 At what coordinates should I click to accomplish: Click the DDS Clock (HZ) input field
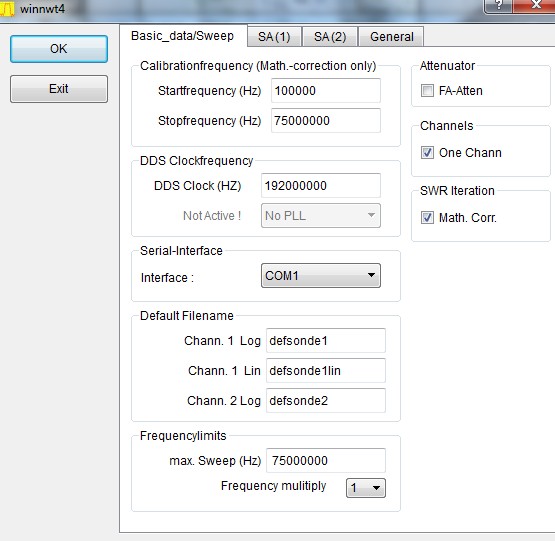(x=321, y=186)
